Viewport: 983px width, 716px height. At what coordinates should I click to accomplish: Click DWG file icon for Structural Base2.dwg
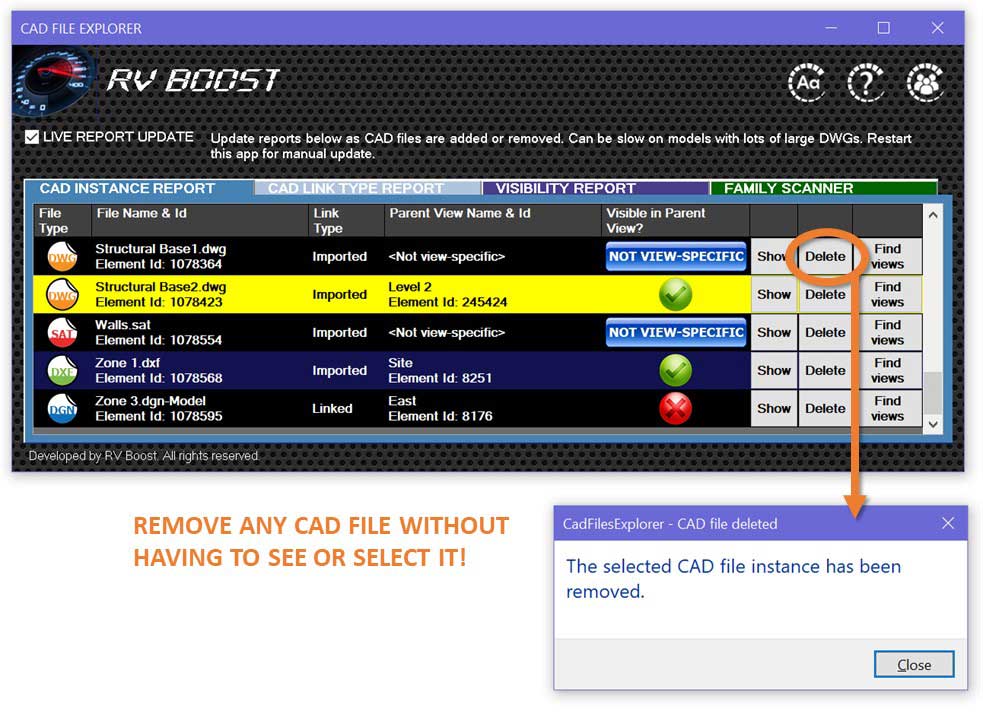tap(62, 295)
